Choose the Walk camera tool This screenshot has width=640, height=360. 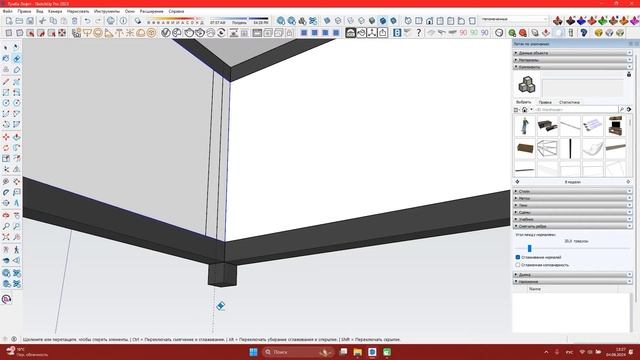coord(17,249)
